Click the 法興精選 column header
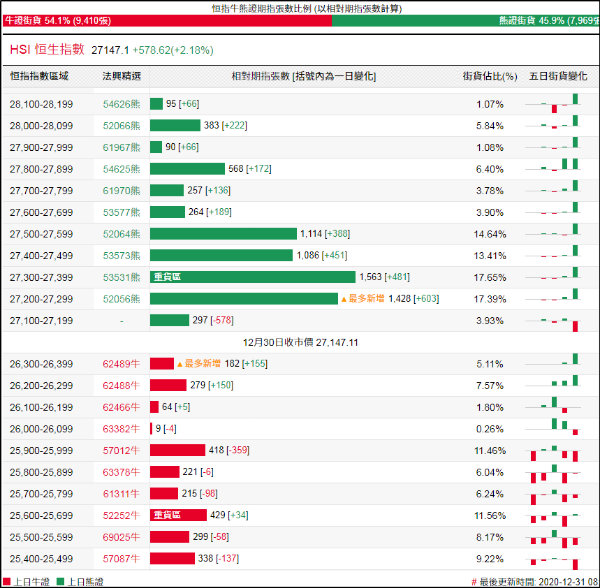 (122, 76)
